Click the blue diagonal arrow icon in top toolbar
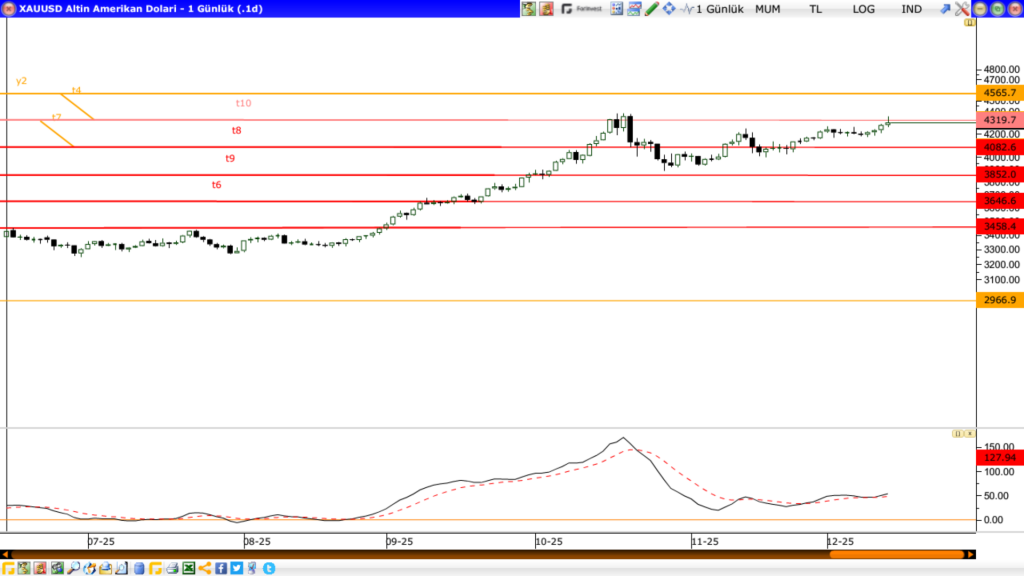1024x576 pixels. [x=945, y=9]
